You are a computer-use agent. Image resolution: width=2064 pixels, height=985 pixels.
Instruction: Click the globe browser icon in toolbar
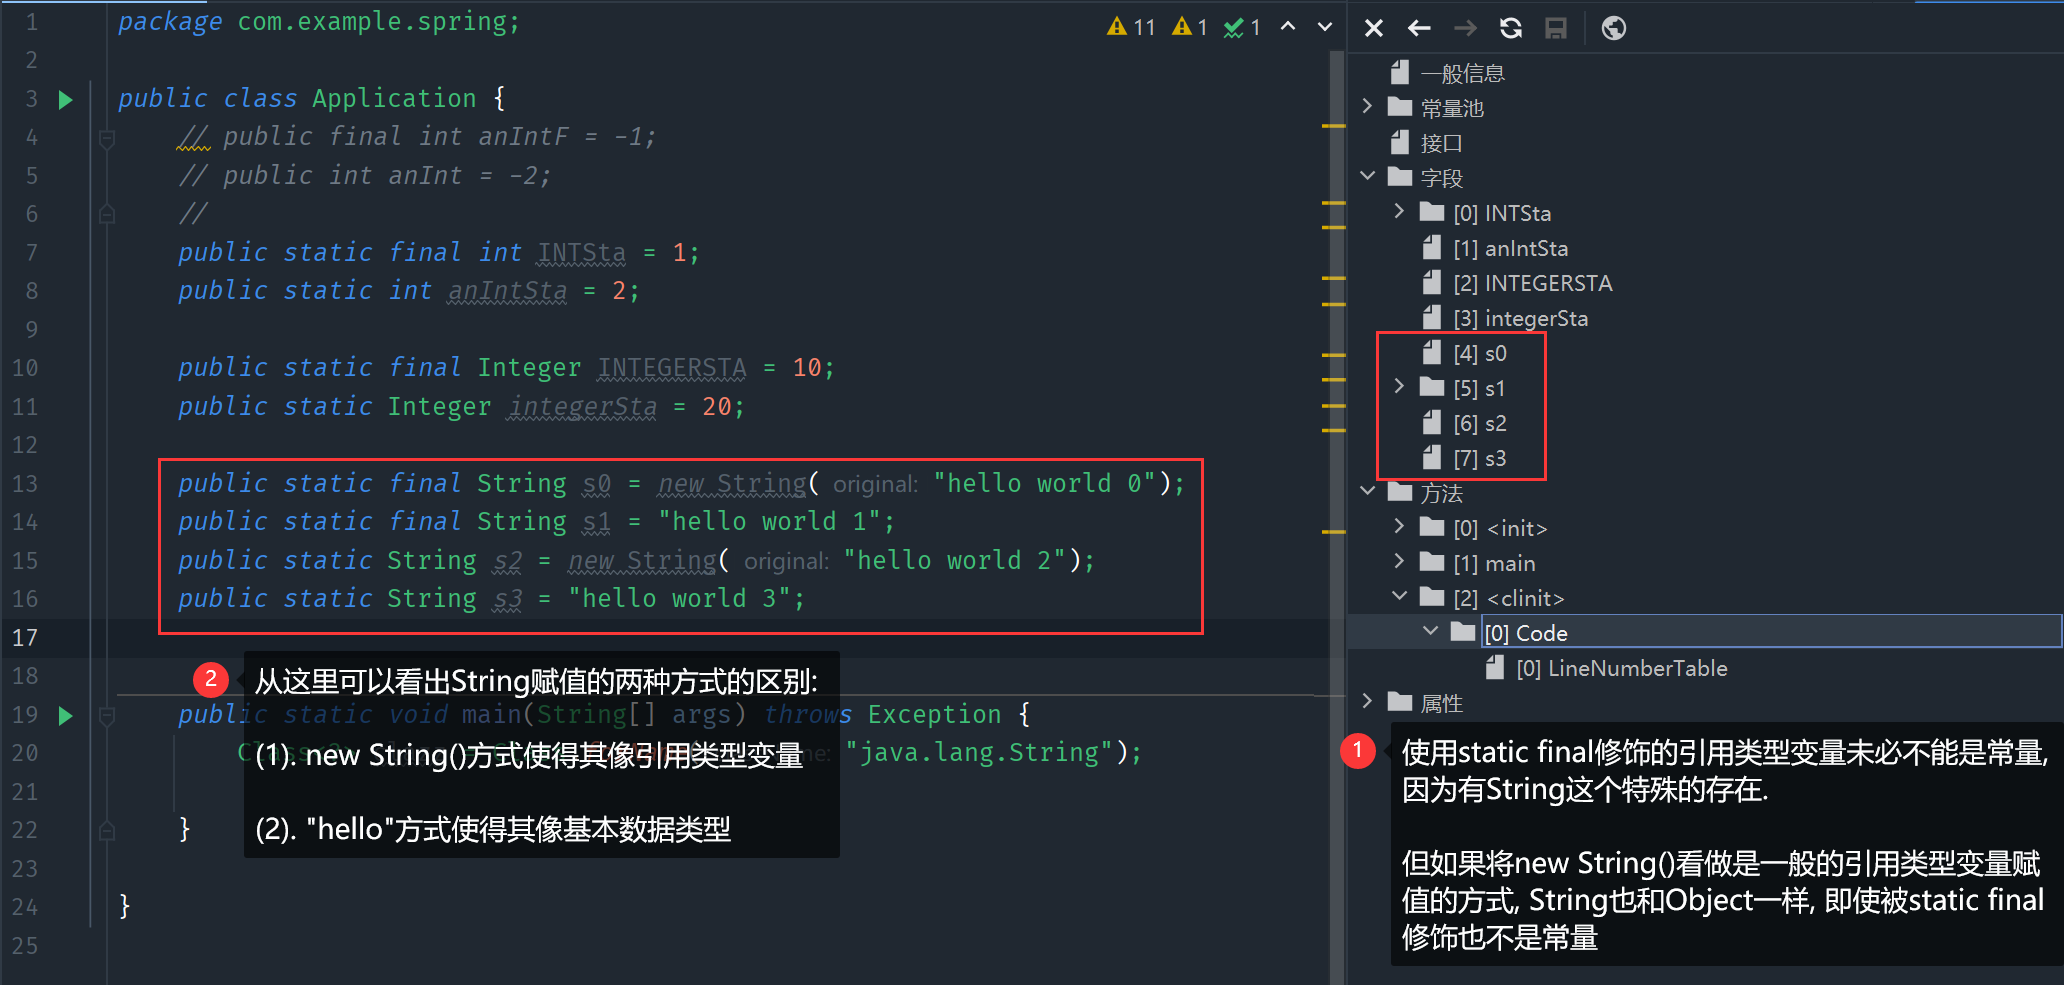(1613, 28)
